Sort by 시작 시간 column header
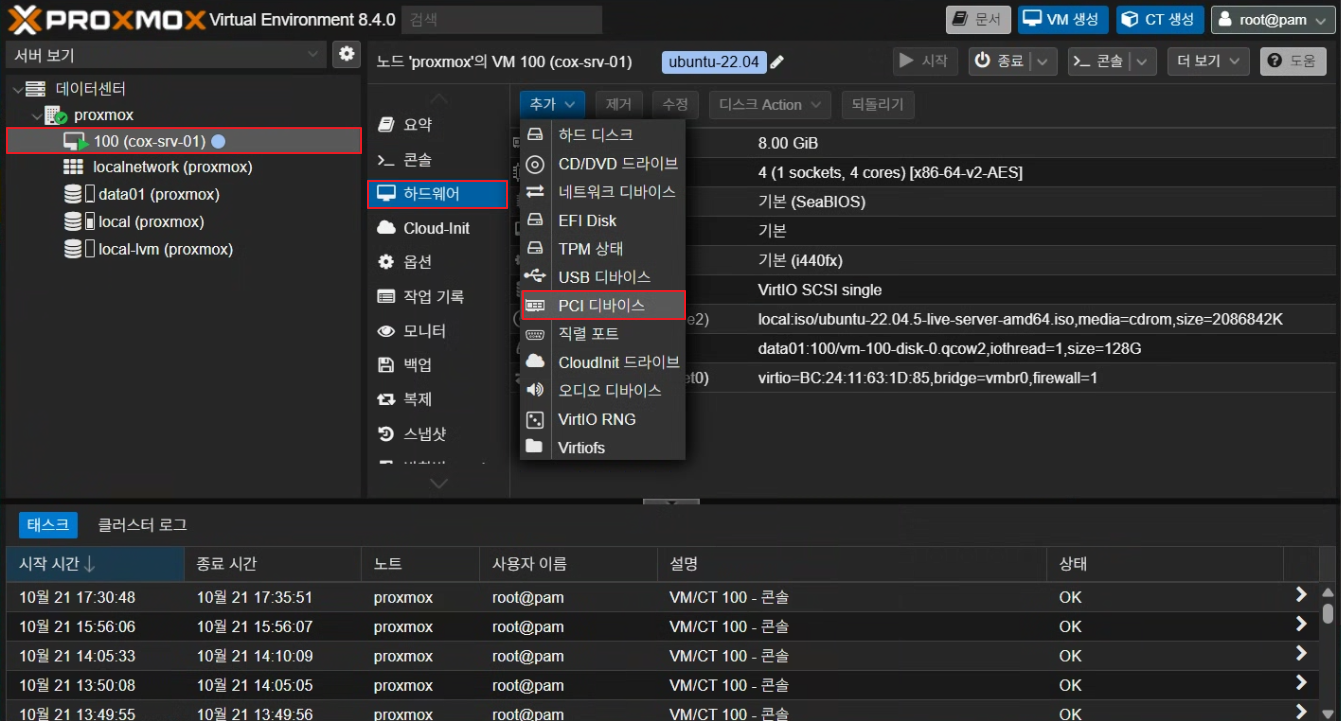 tap(95, 564)
